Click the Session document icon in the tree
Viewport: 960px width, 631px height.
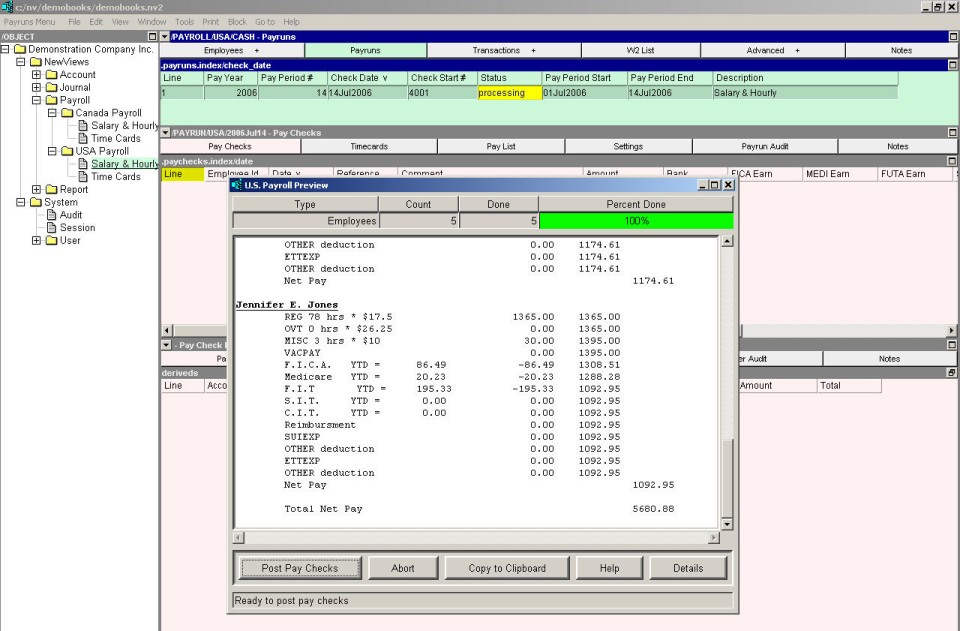click(51, 228)
